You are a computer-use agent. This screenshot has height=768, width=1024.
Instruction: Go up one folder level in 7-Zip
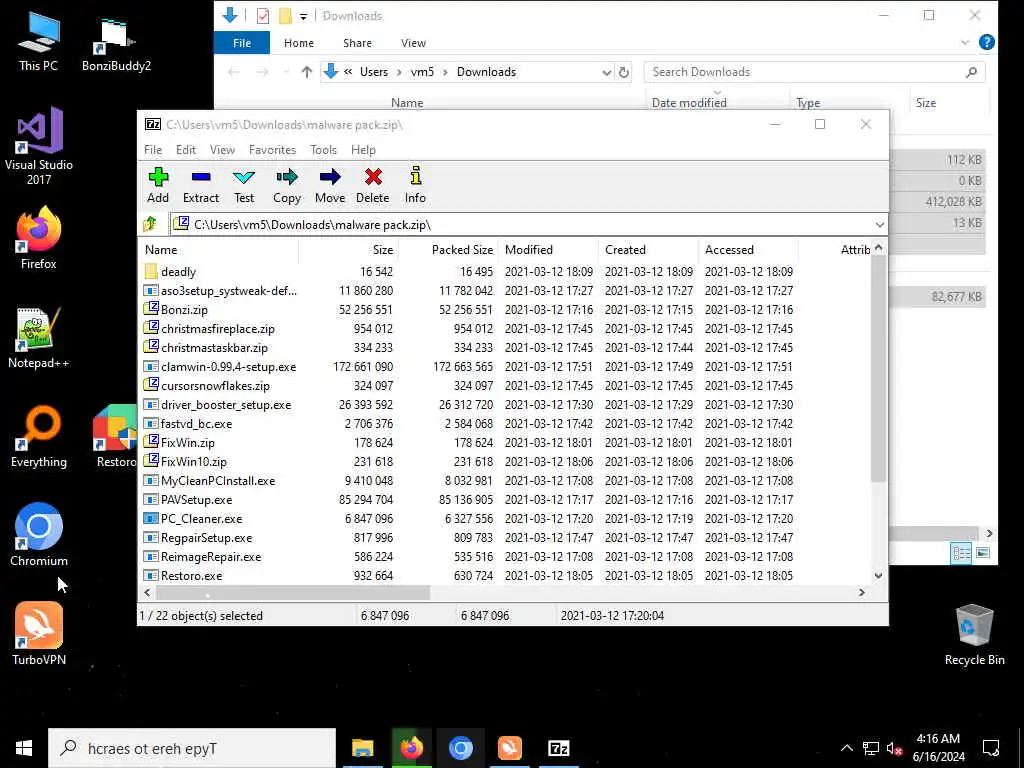click(150, 224)
